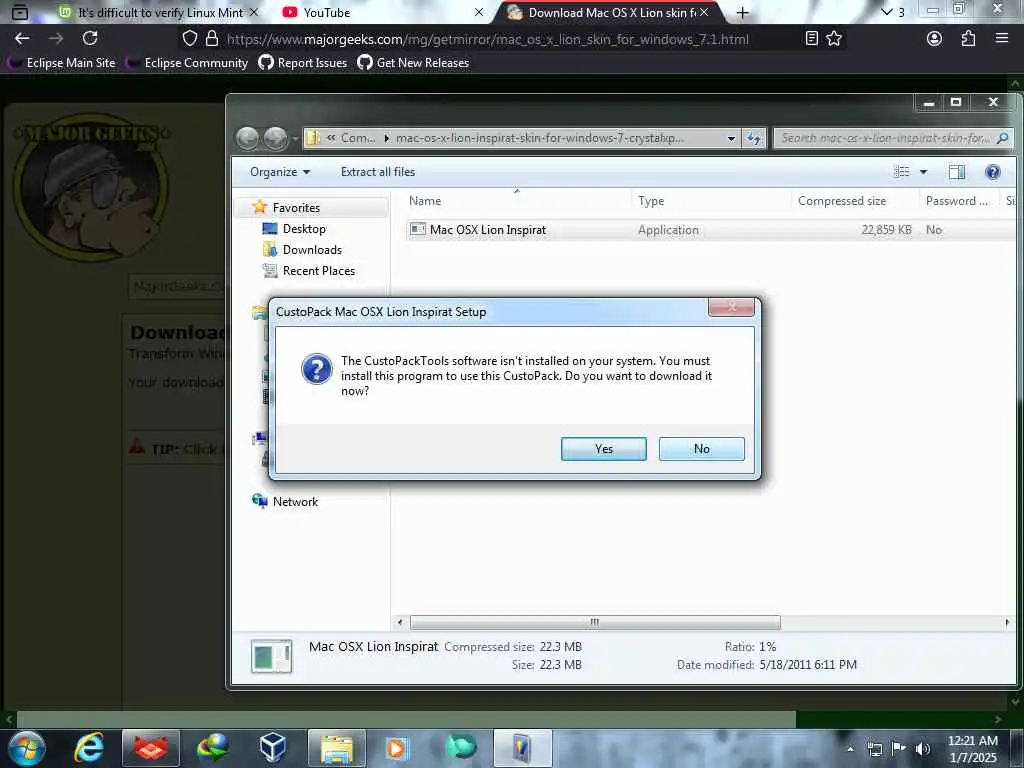The image size is (1024, 768).
Task: Open Get New Releases bookmark
Action: pyautogui.click(x=413, y=63)
